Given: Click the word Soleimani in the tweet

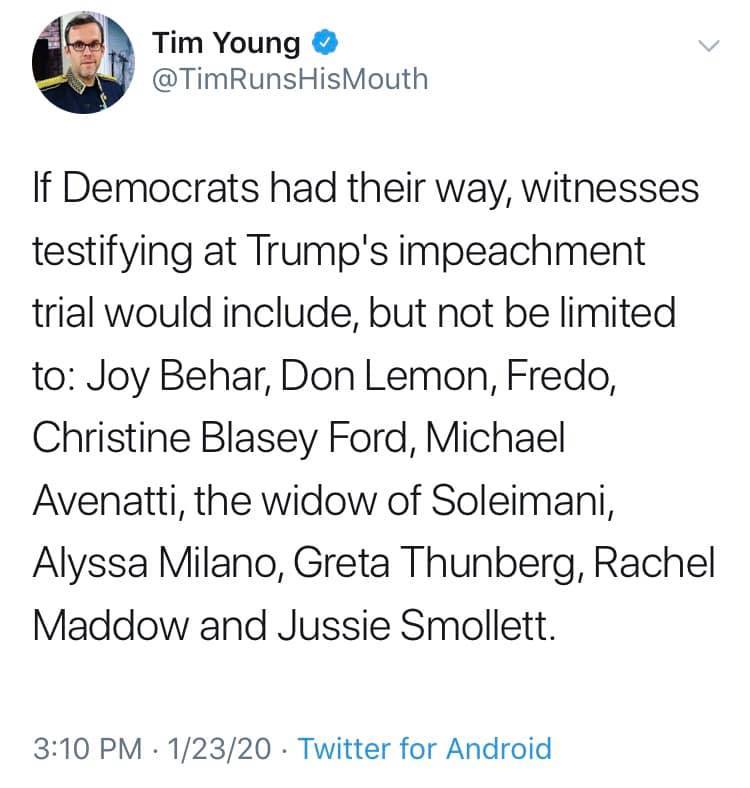Looking at the screenshot, I should pyautogui.click(x=521, y=501).
